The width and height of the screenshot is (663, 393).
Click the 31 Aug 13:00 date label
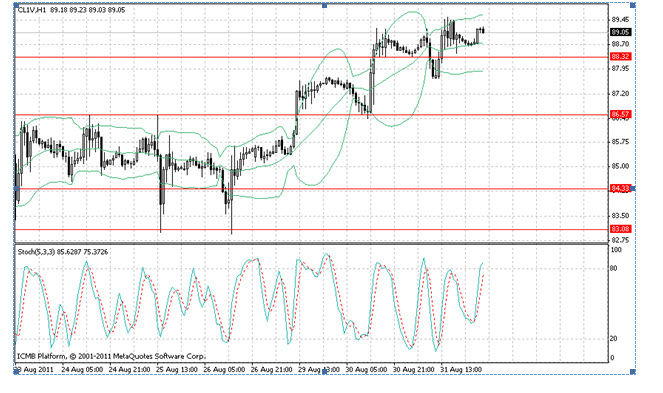click(461, 369)
